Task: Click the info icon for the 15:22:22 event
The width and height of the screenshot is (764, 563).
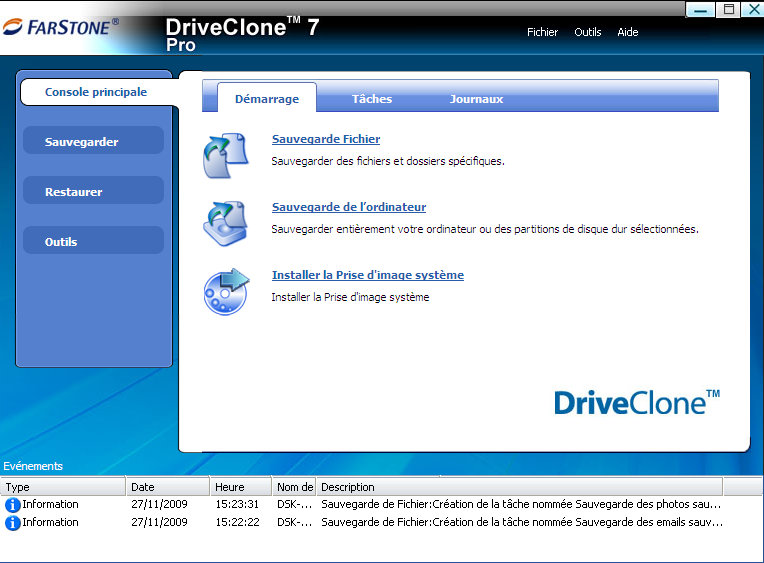Action: click(x=12, y=523)
